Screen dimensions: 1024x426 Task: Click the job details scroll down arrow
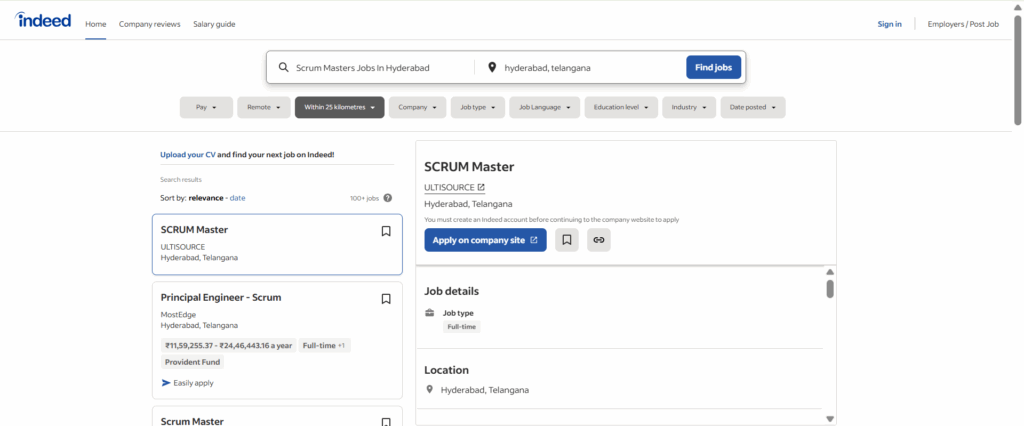(830, 419)
